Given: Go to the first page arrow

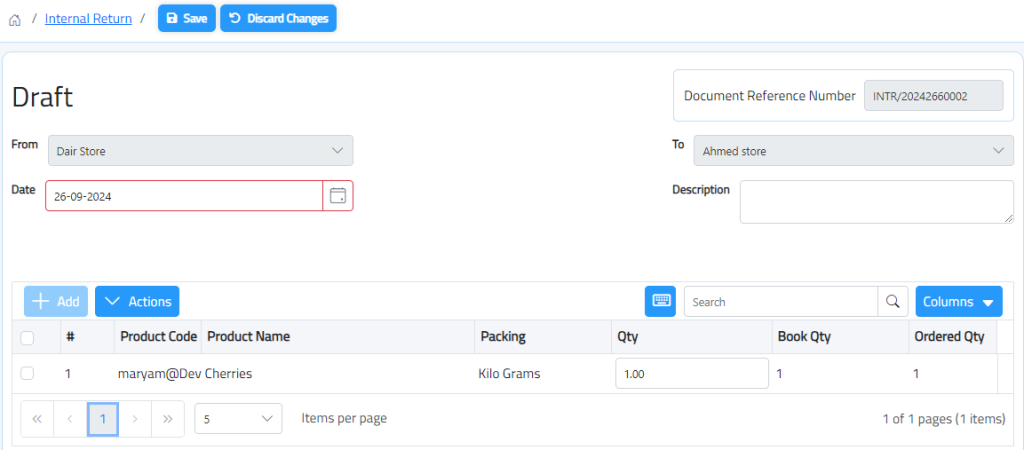Looking at the screenshot, I should 37,419.
